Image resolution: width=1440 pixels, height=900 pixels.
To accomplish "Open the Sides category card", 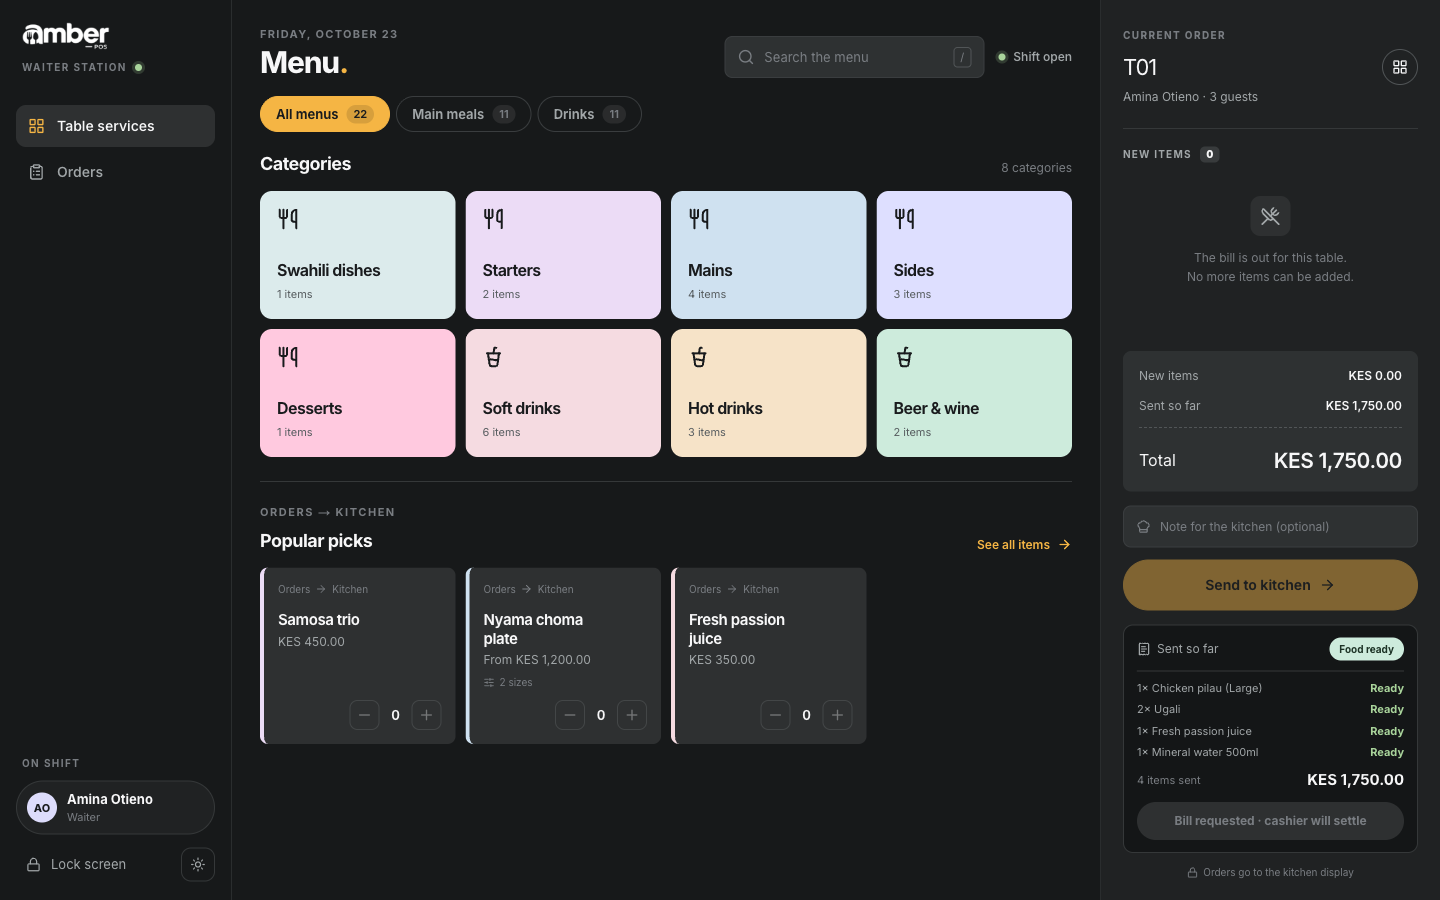I will click(974, 255).
